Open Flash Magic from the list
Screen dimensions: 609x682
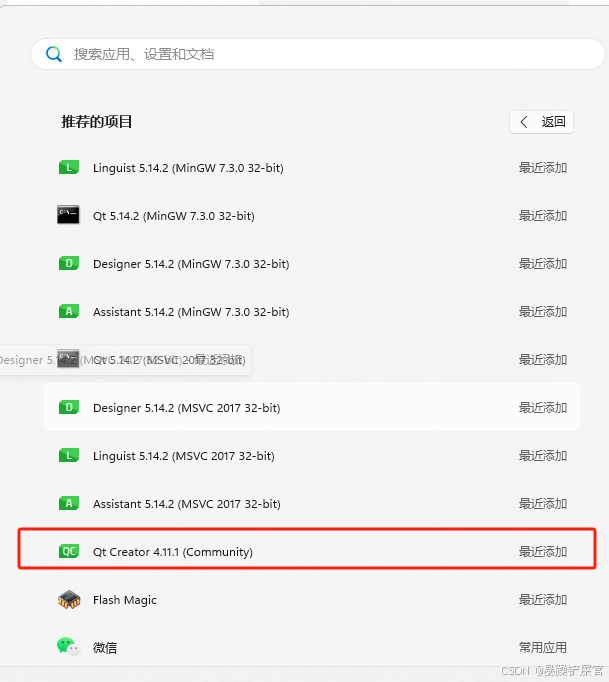312,600
